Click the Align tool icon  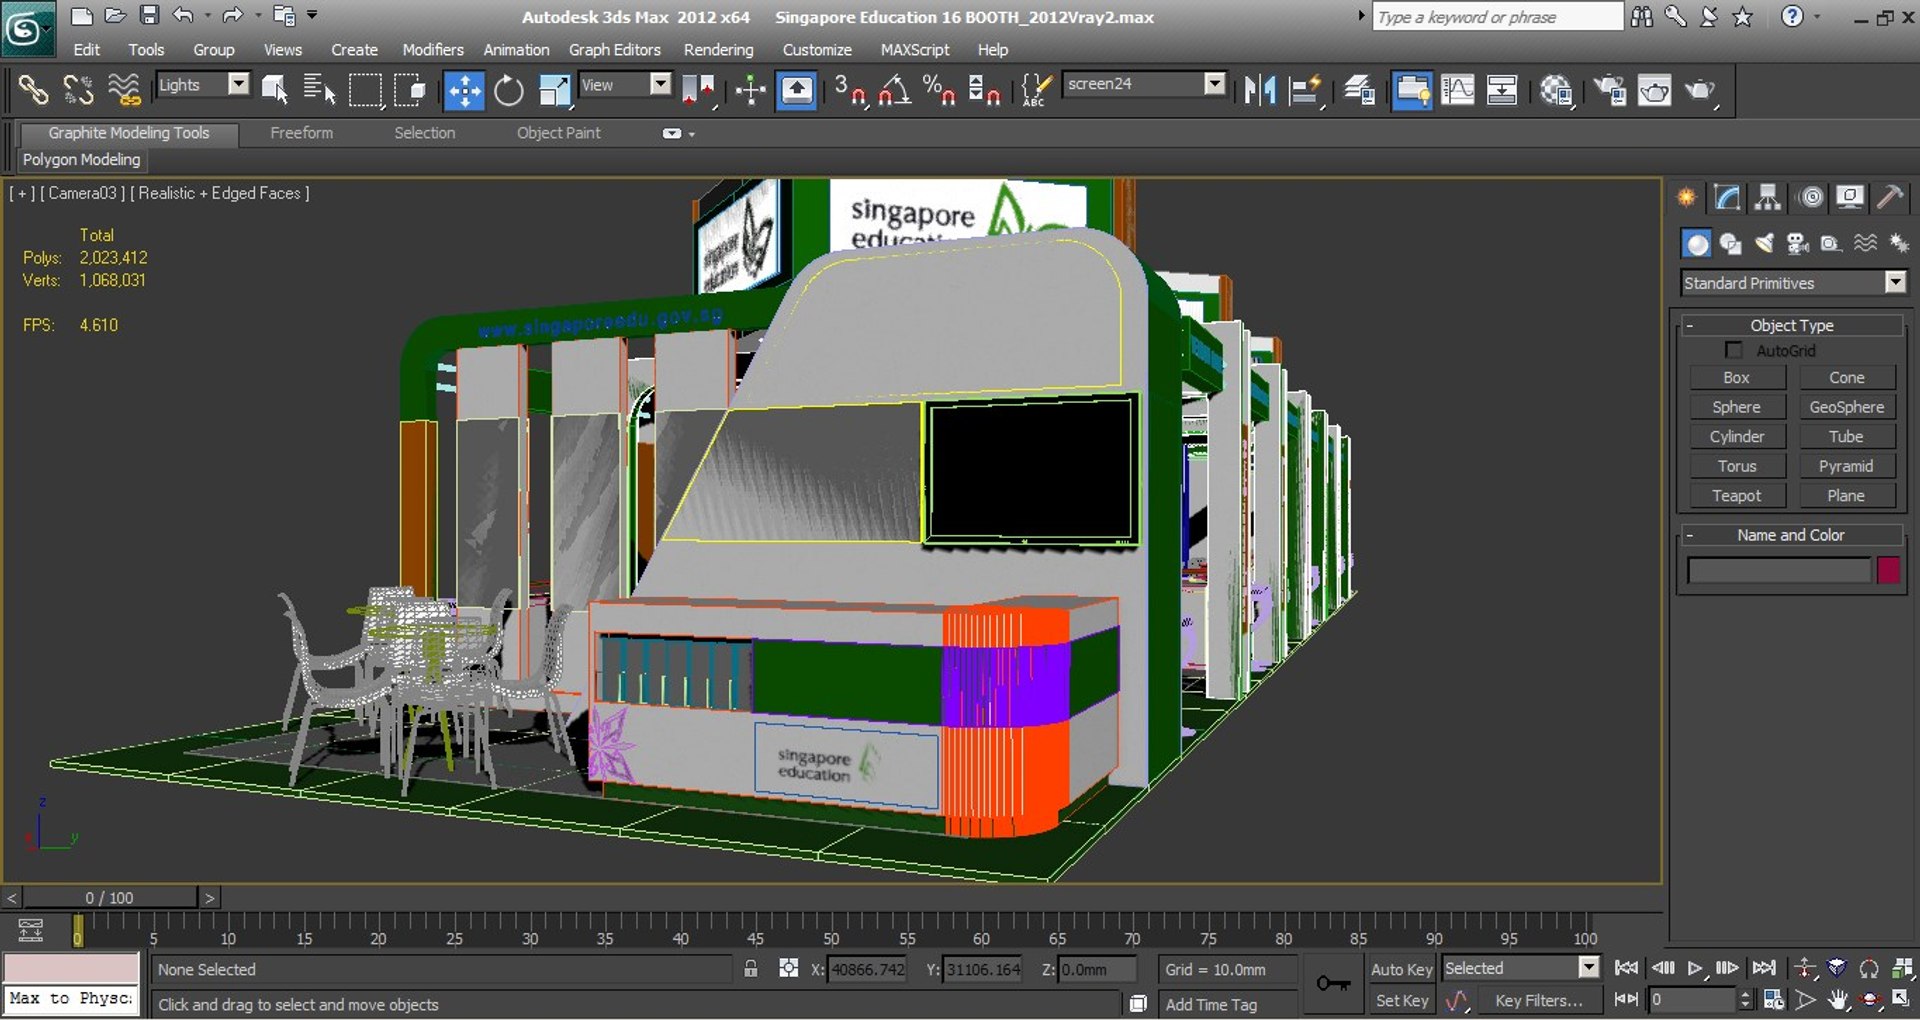[1305, 90]
